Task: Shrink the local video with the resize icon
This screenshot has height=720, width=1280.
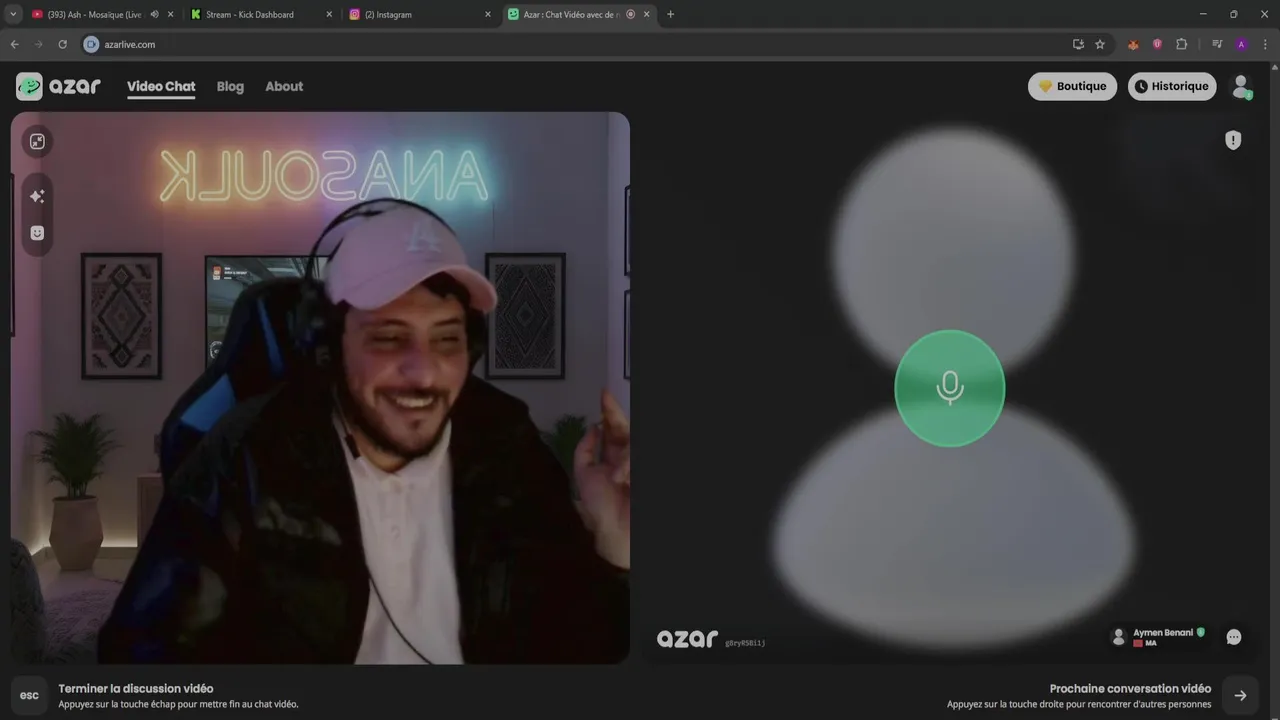Action: pyautogui.click(x=37, y=142)
